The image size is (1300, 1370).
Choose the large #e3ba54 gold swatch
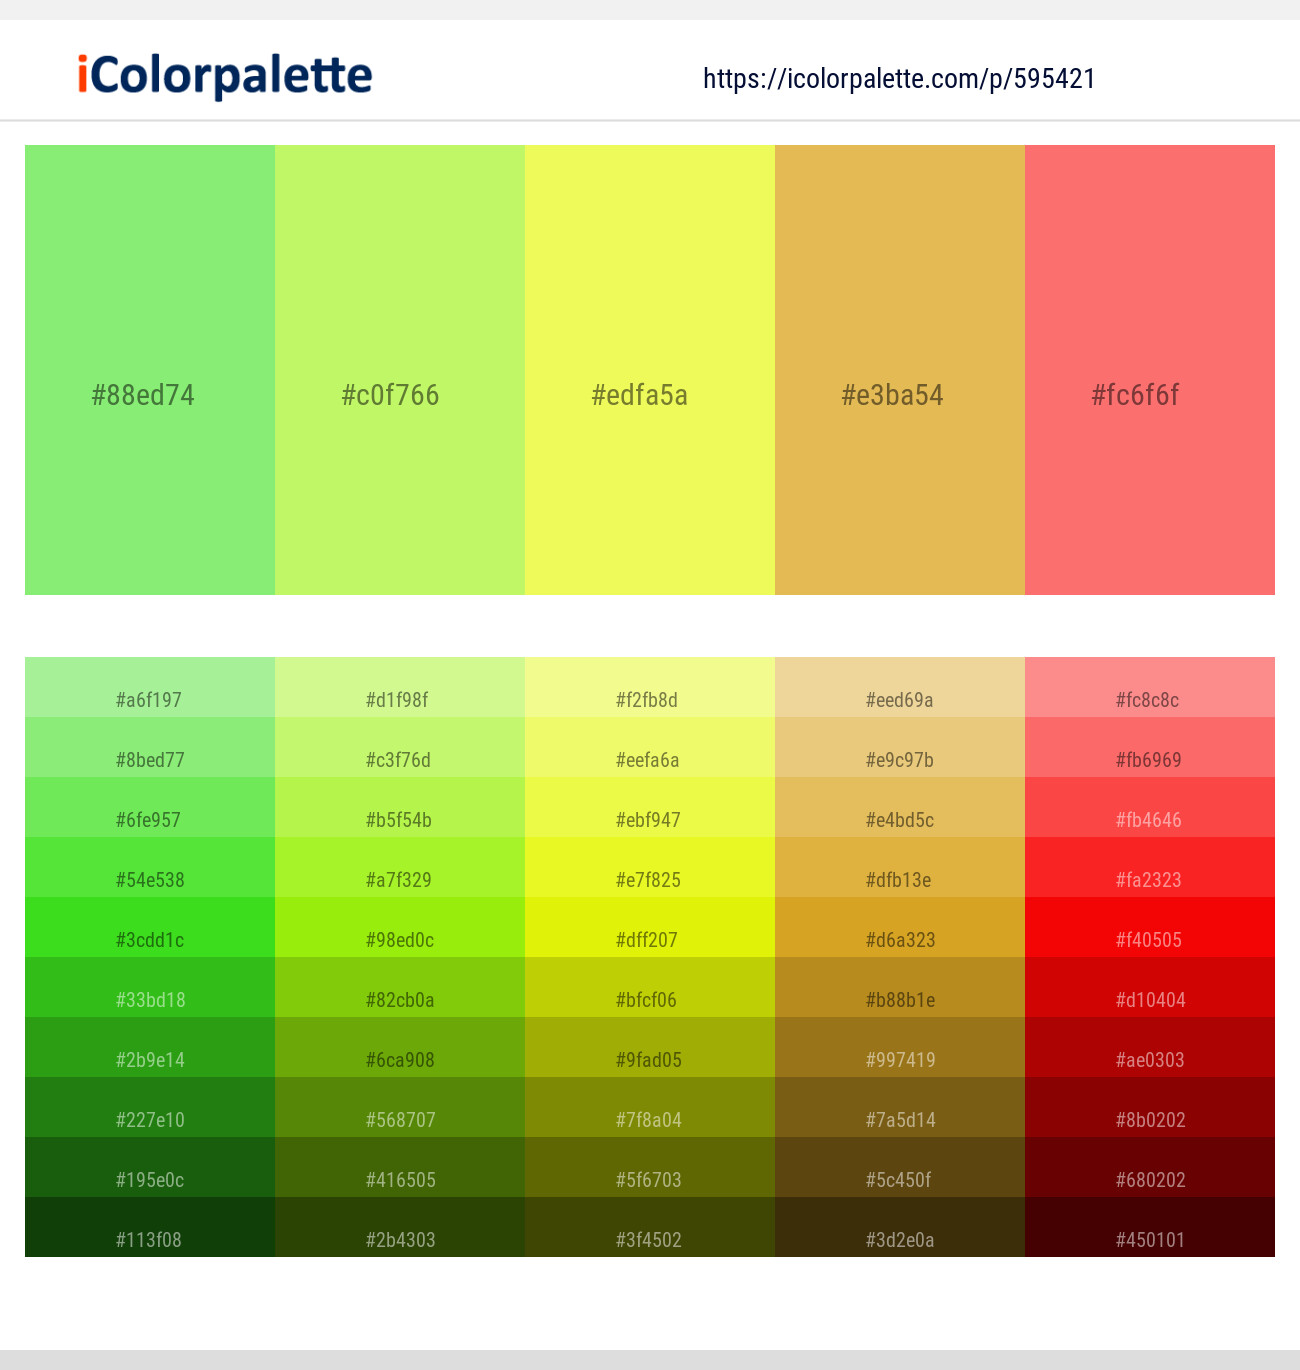click(x=900, y=370)
